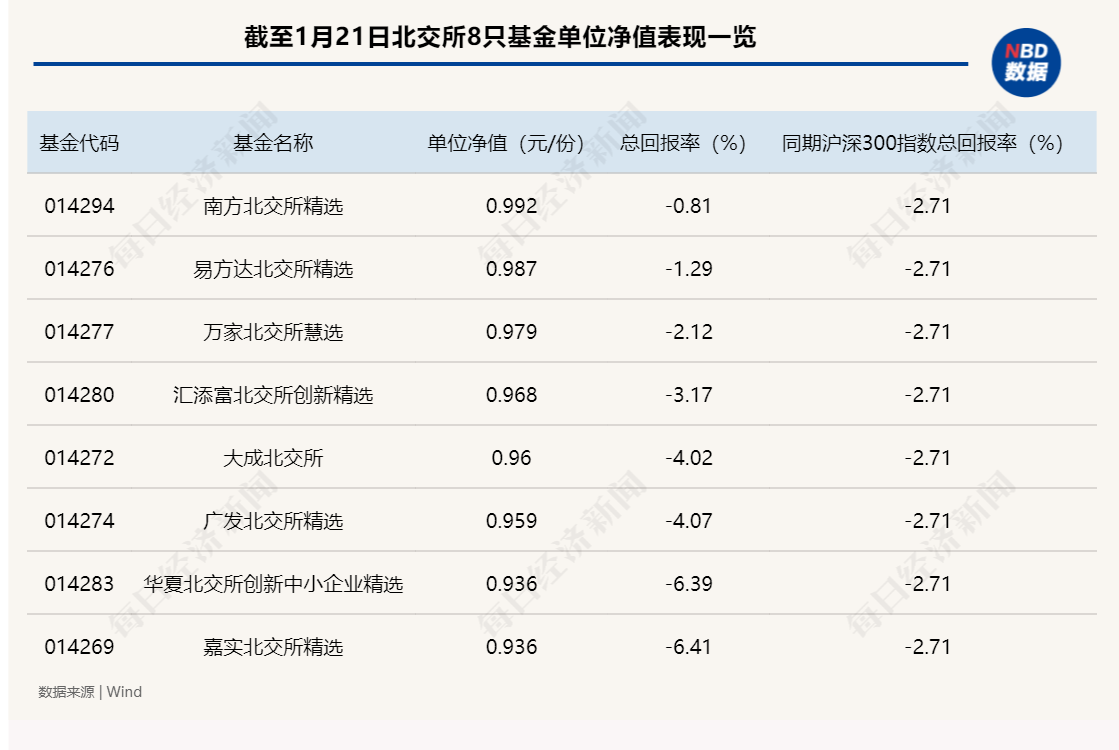
Task: Click total return -2.12
Action: pos(688,332)
